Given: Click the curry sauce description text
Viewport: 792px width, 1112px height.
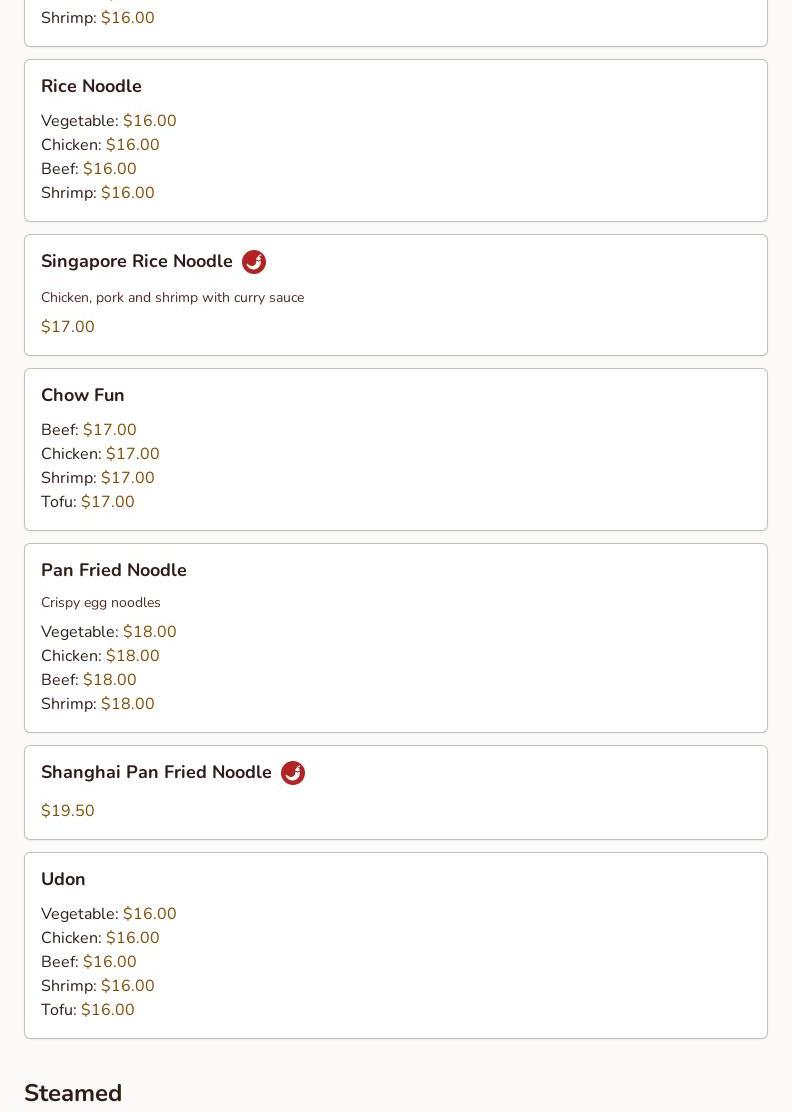Looking at the screenshot, I should coord(172,297).
